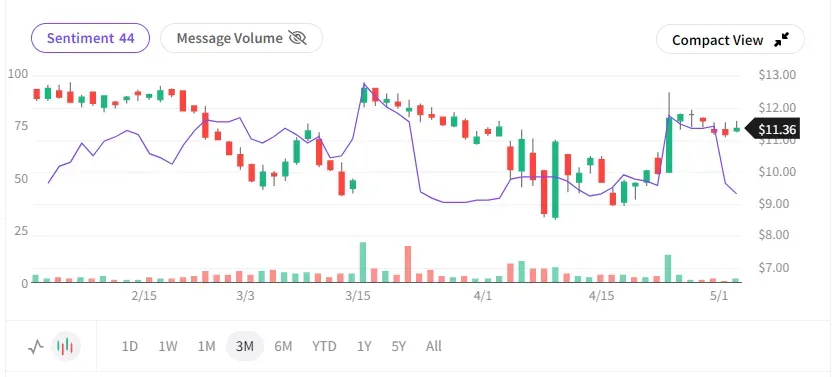Select the 1Y time range

click(364, 347)
